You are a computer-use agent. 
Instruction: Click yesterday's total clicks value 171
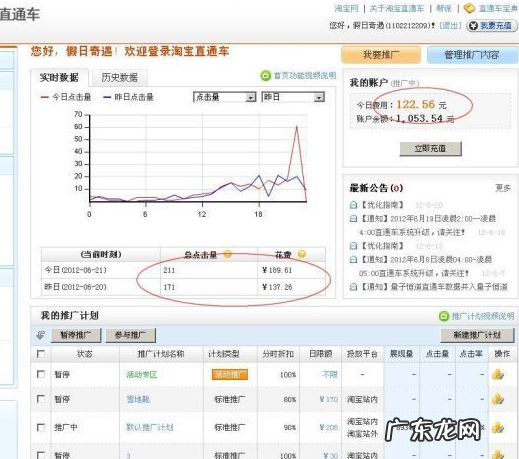pos(169,287)
